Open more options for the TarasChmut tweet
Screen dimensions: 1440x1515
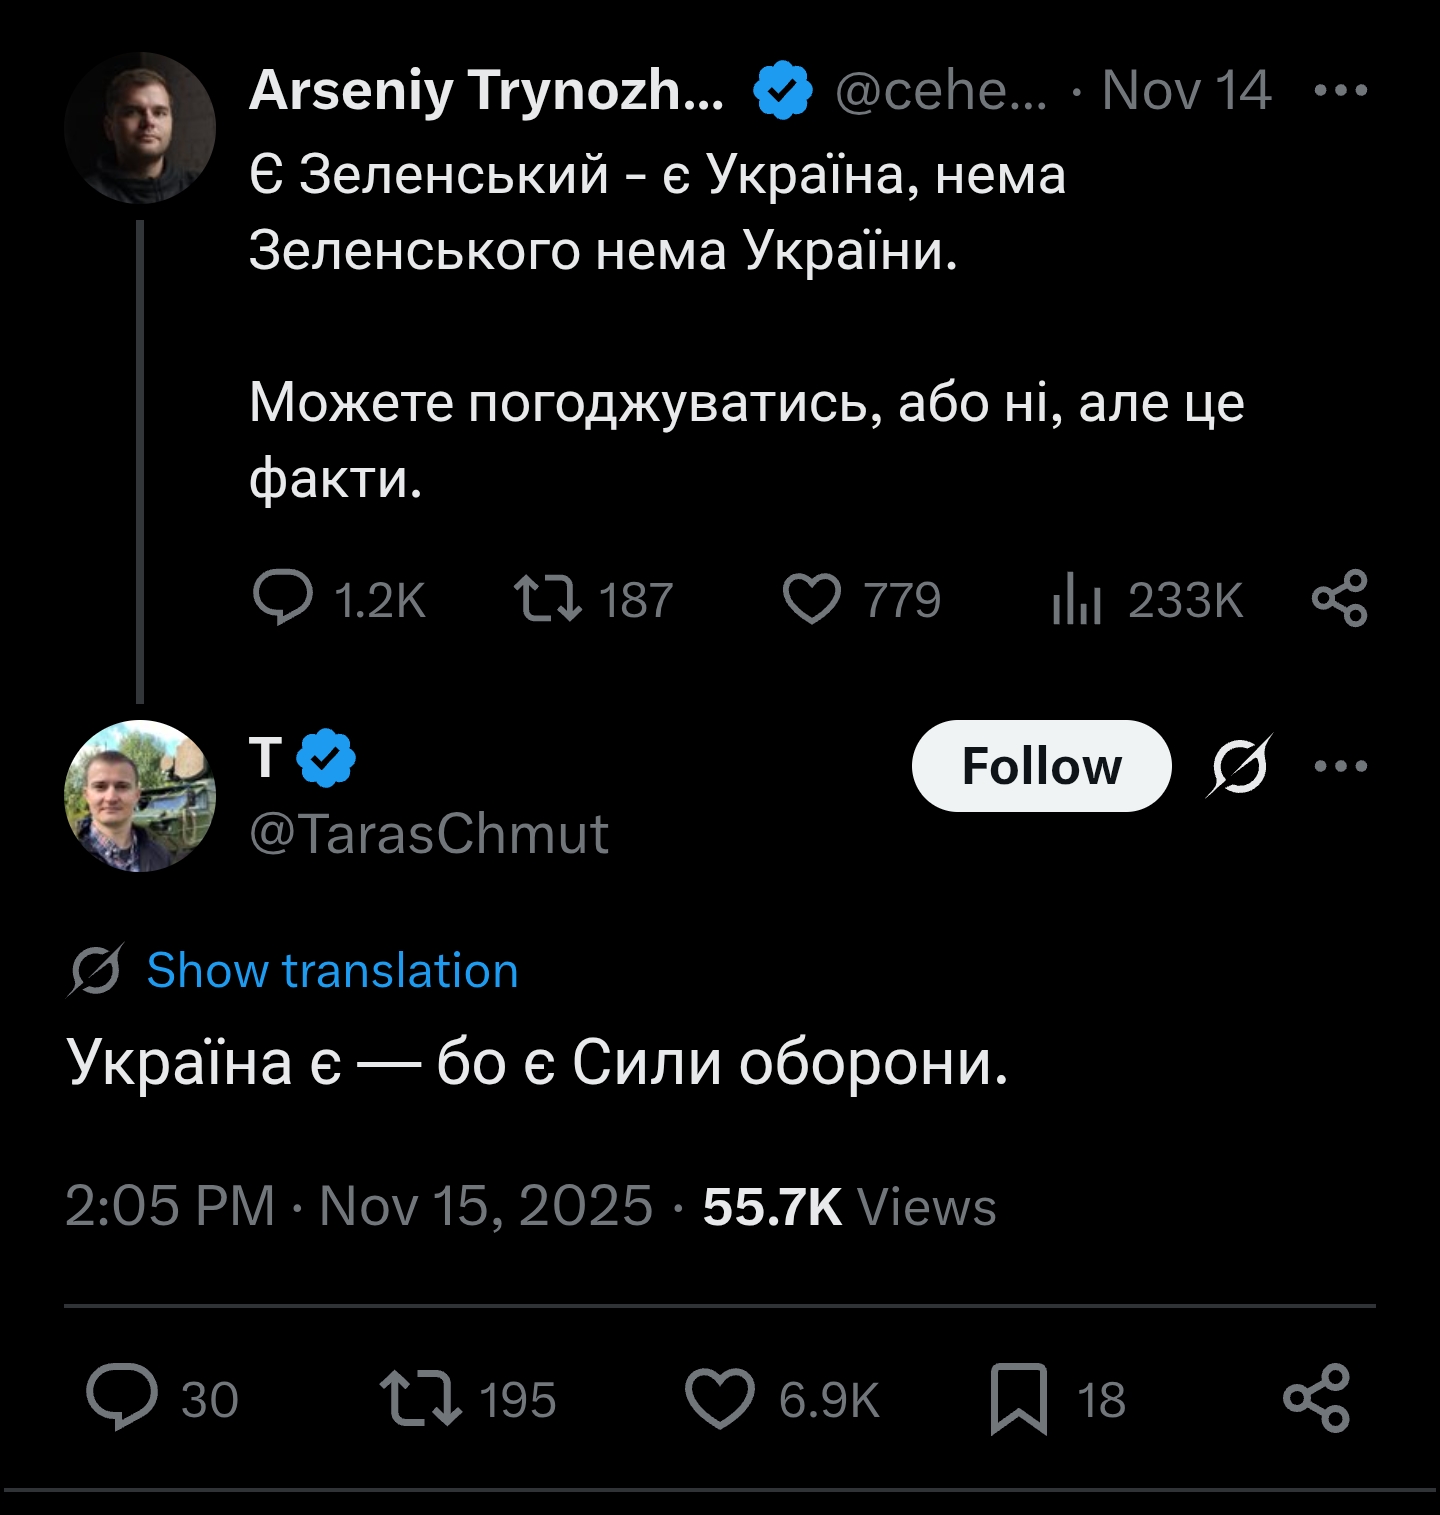click(1340, 766)
